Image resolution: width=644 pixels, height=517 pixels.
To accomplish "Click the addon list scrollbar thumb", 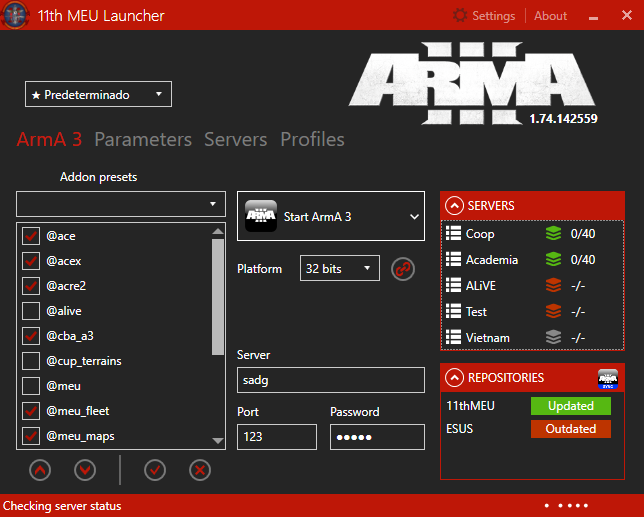I will (x=218, y=296).
